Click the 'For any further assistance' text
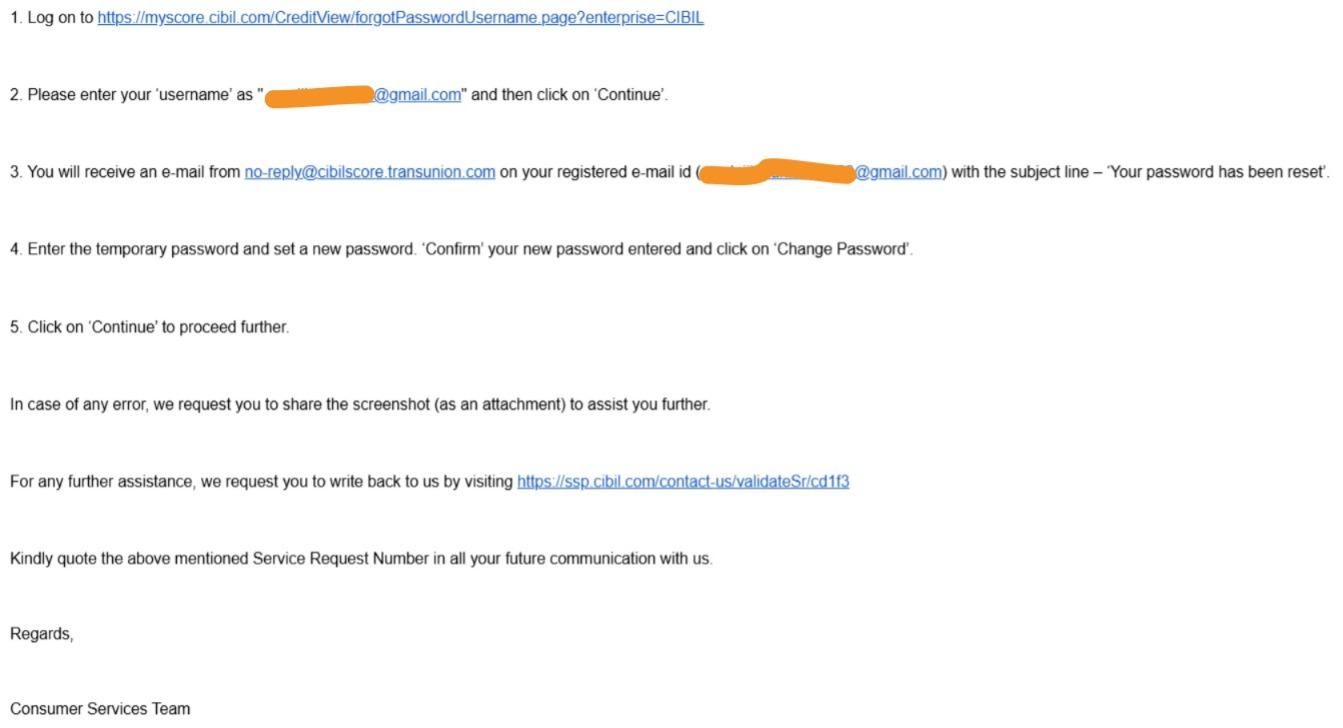 tap(102, 482)
